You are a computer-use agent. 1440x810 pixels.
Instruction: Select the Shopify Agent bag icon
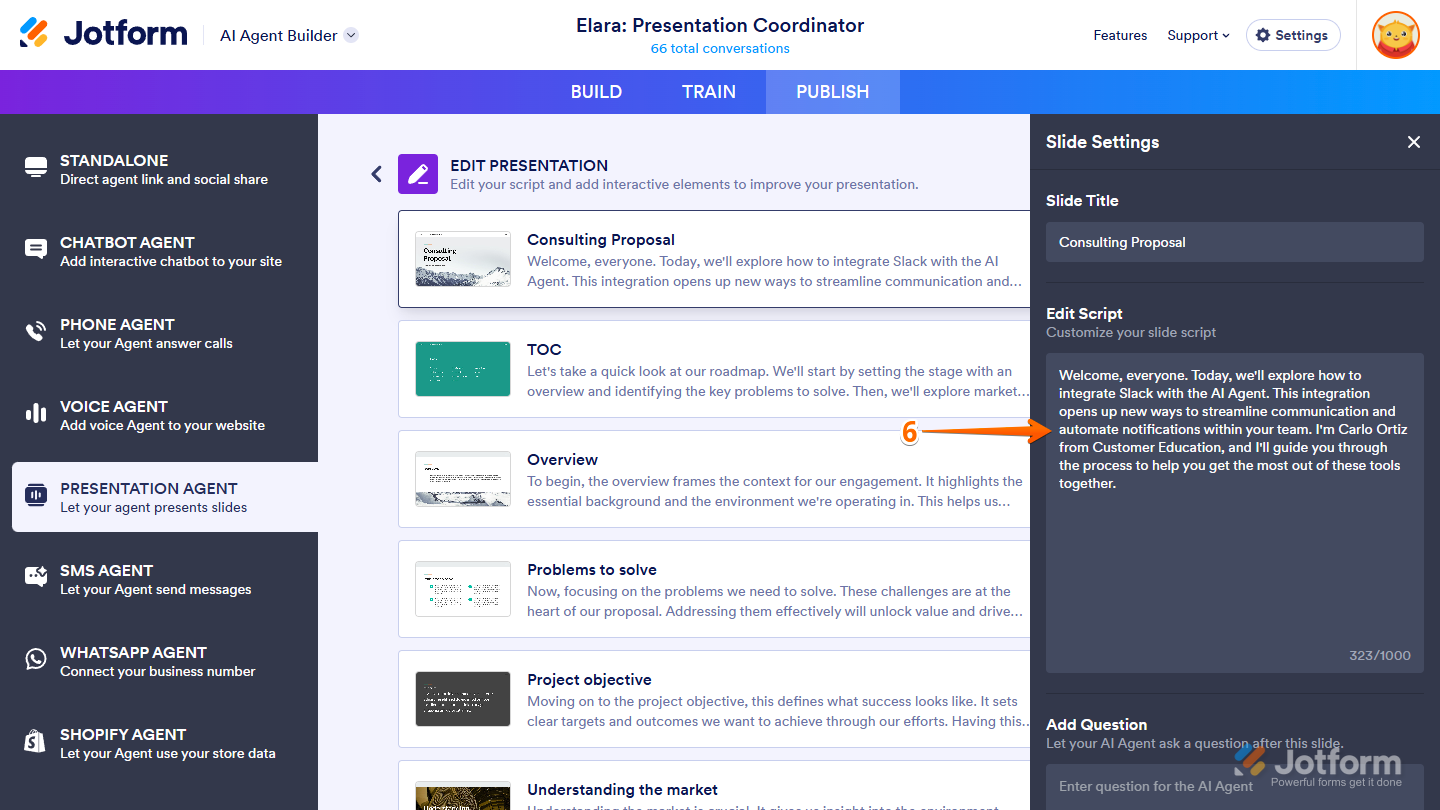[36, 742]
